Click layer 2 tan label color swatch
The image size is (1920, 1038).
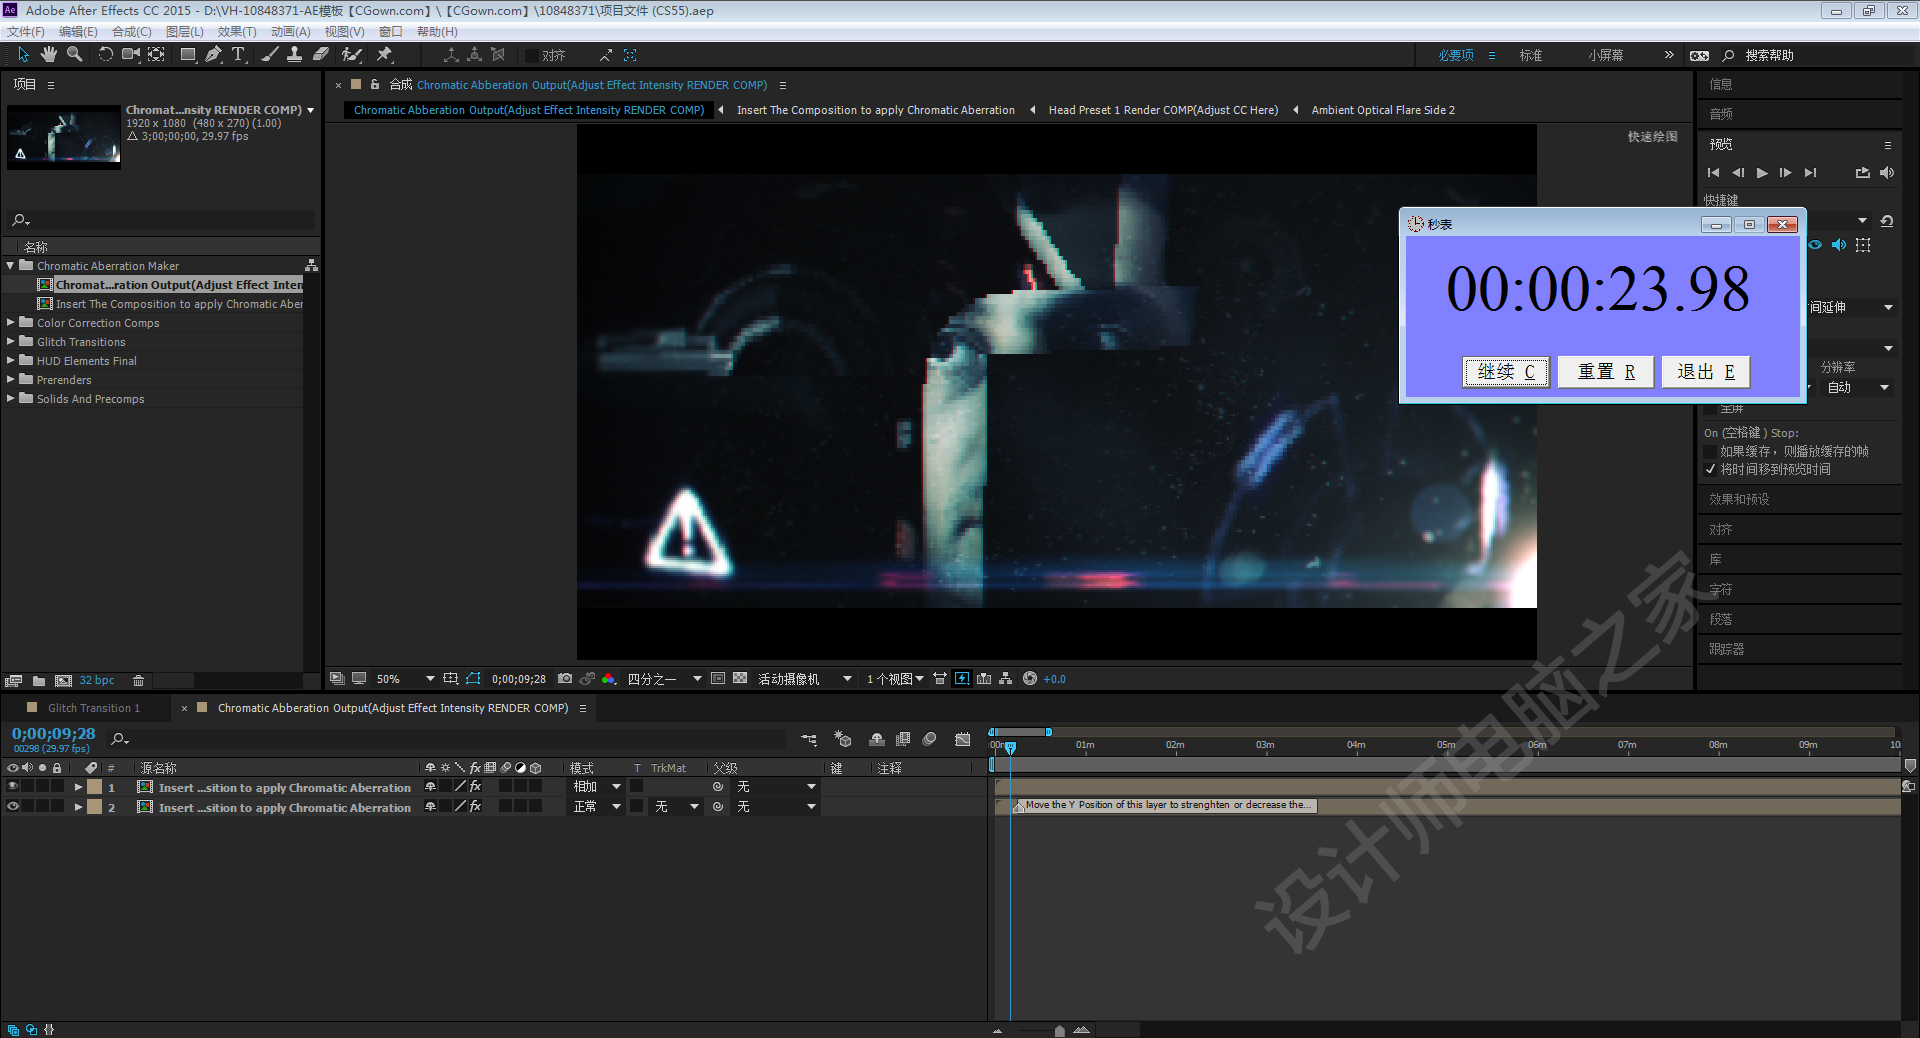[95, 807]
